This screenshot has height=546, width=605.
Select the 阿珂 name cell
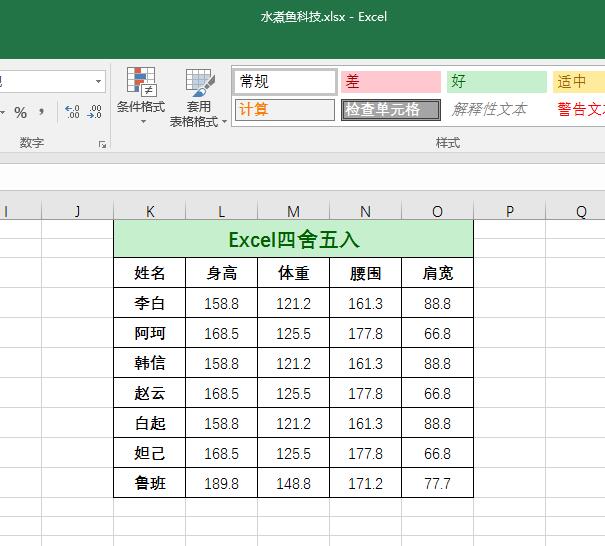150,333
